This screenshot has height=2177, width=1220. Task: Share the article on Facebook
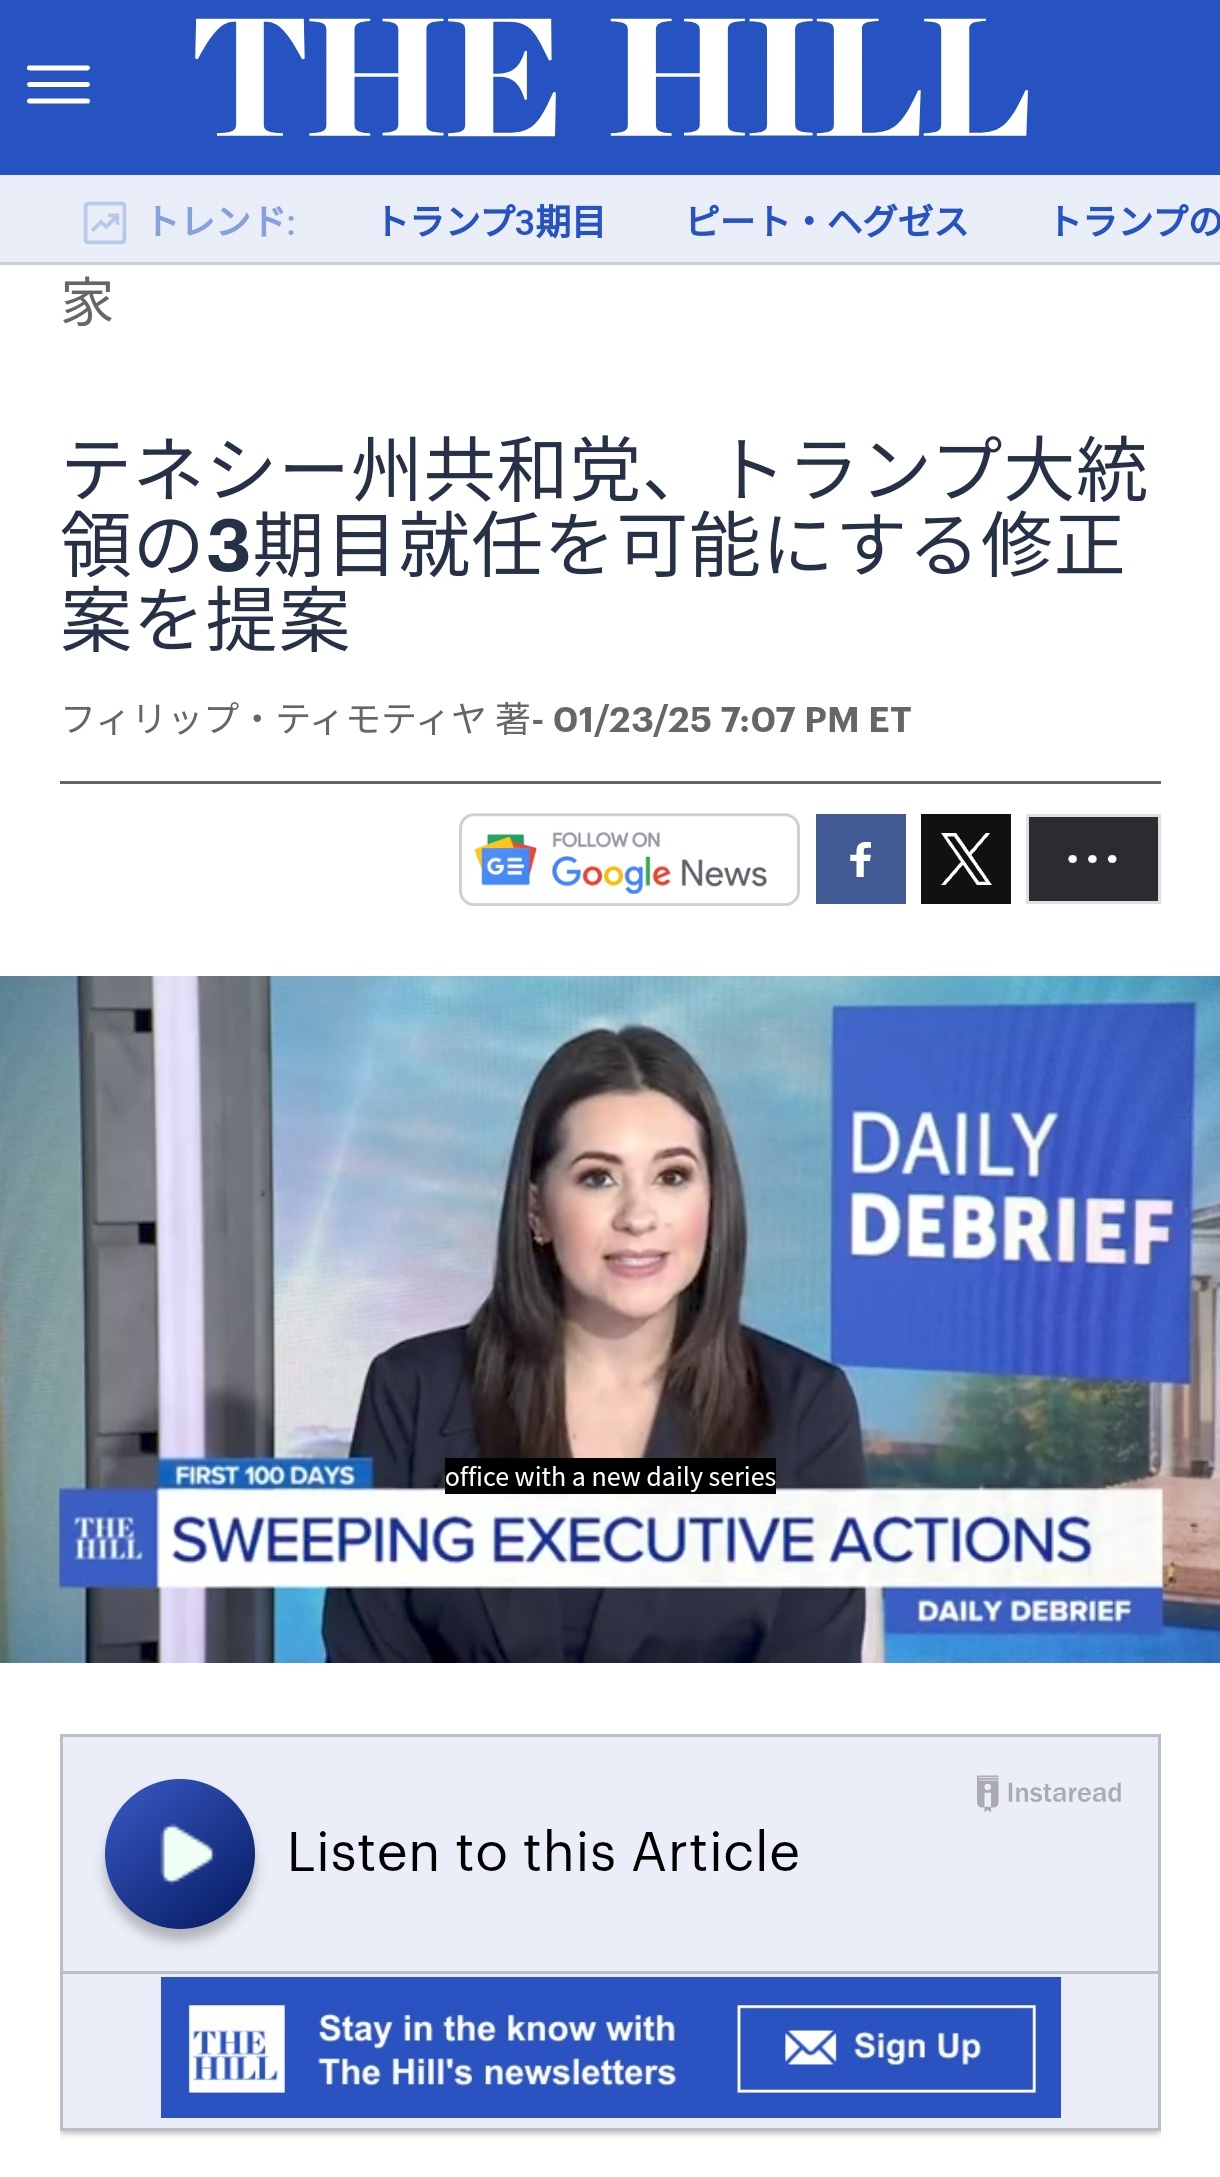[860, 859]
